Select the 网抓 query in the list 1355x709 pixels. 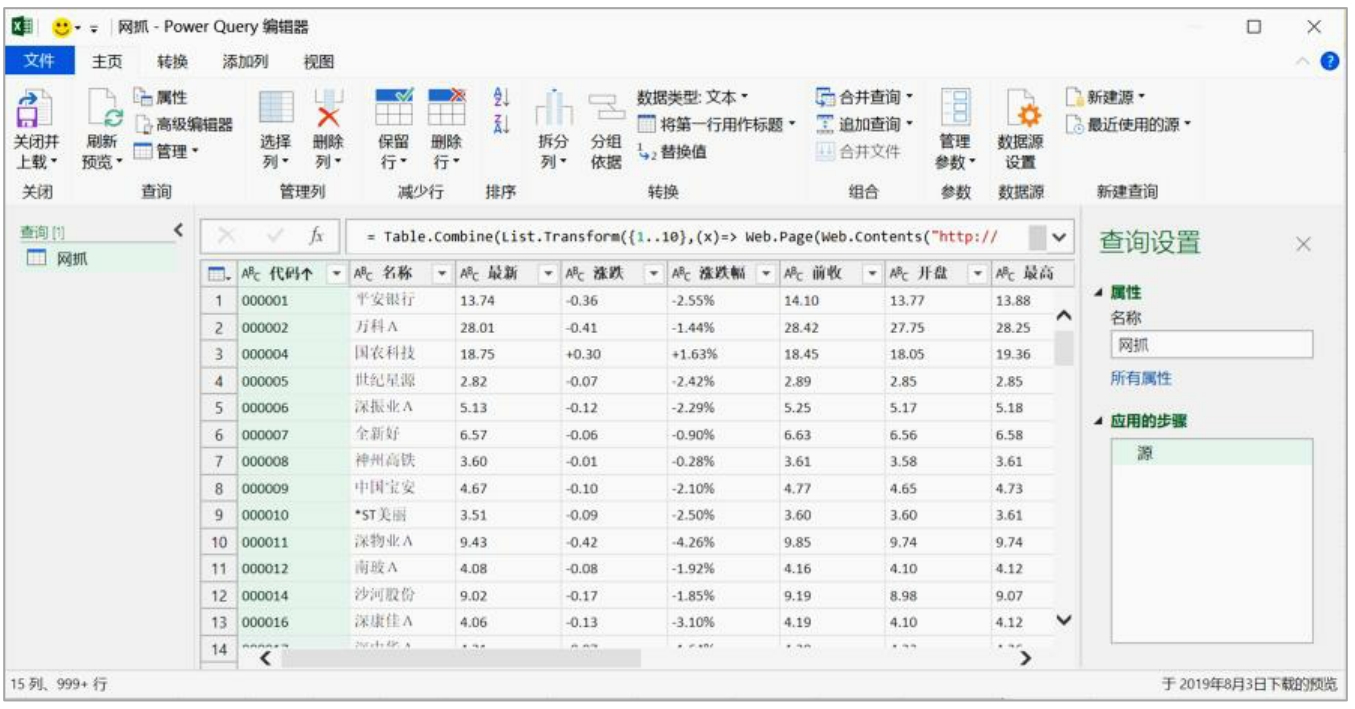(101, 259)
